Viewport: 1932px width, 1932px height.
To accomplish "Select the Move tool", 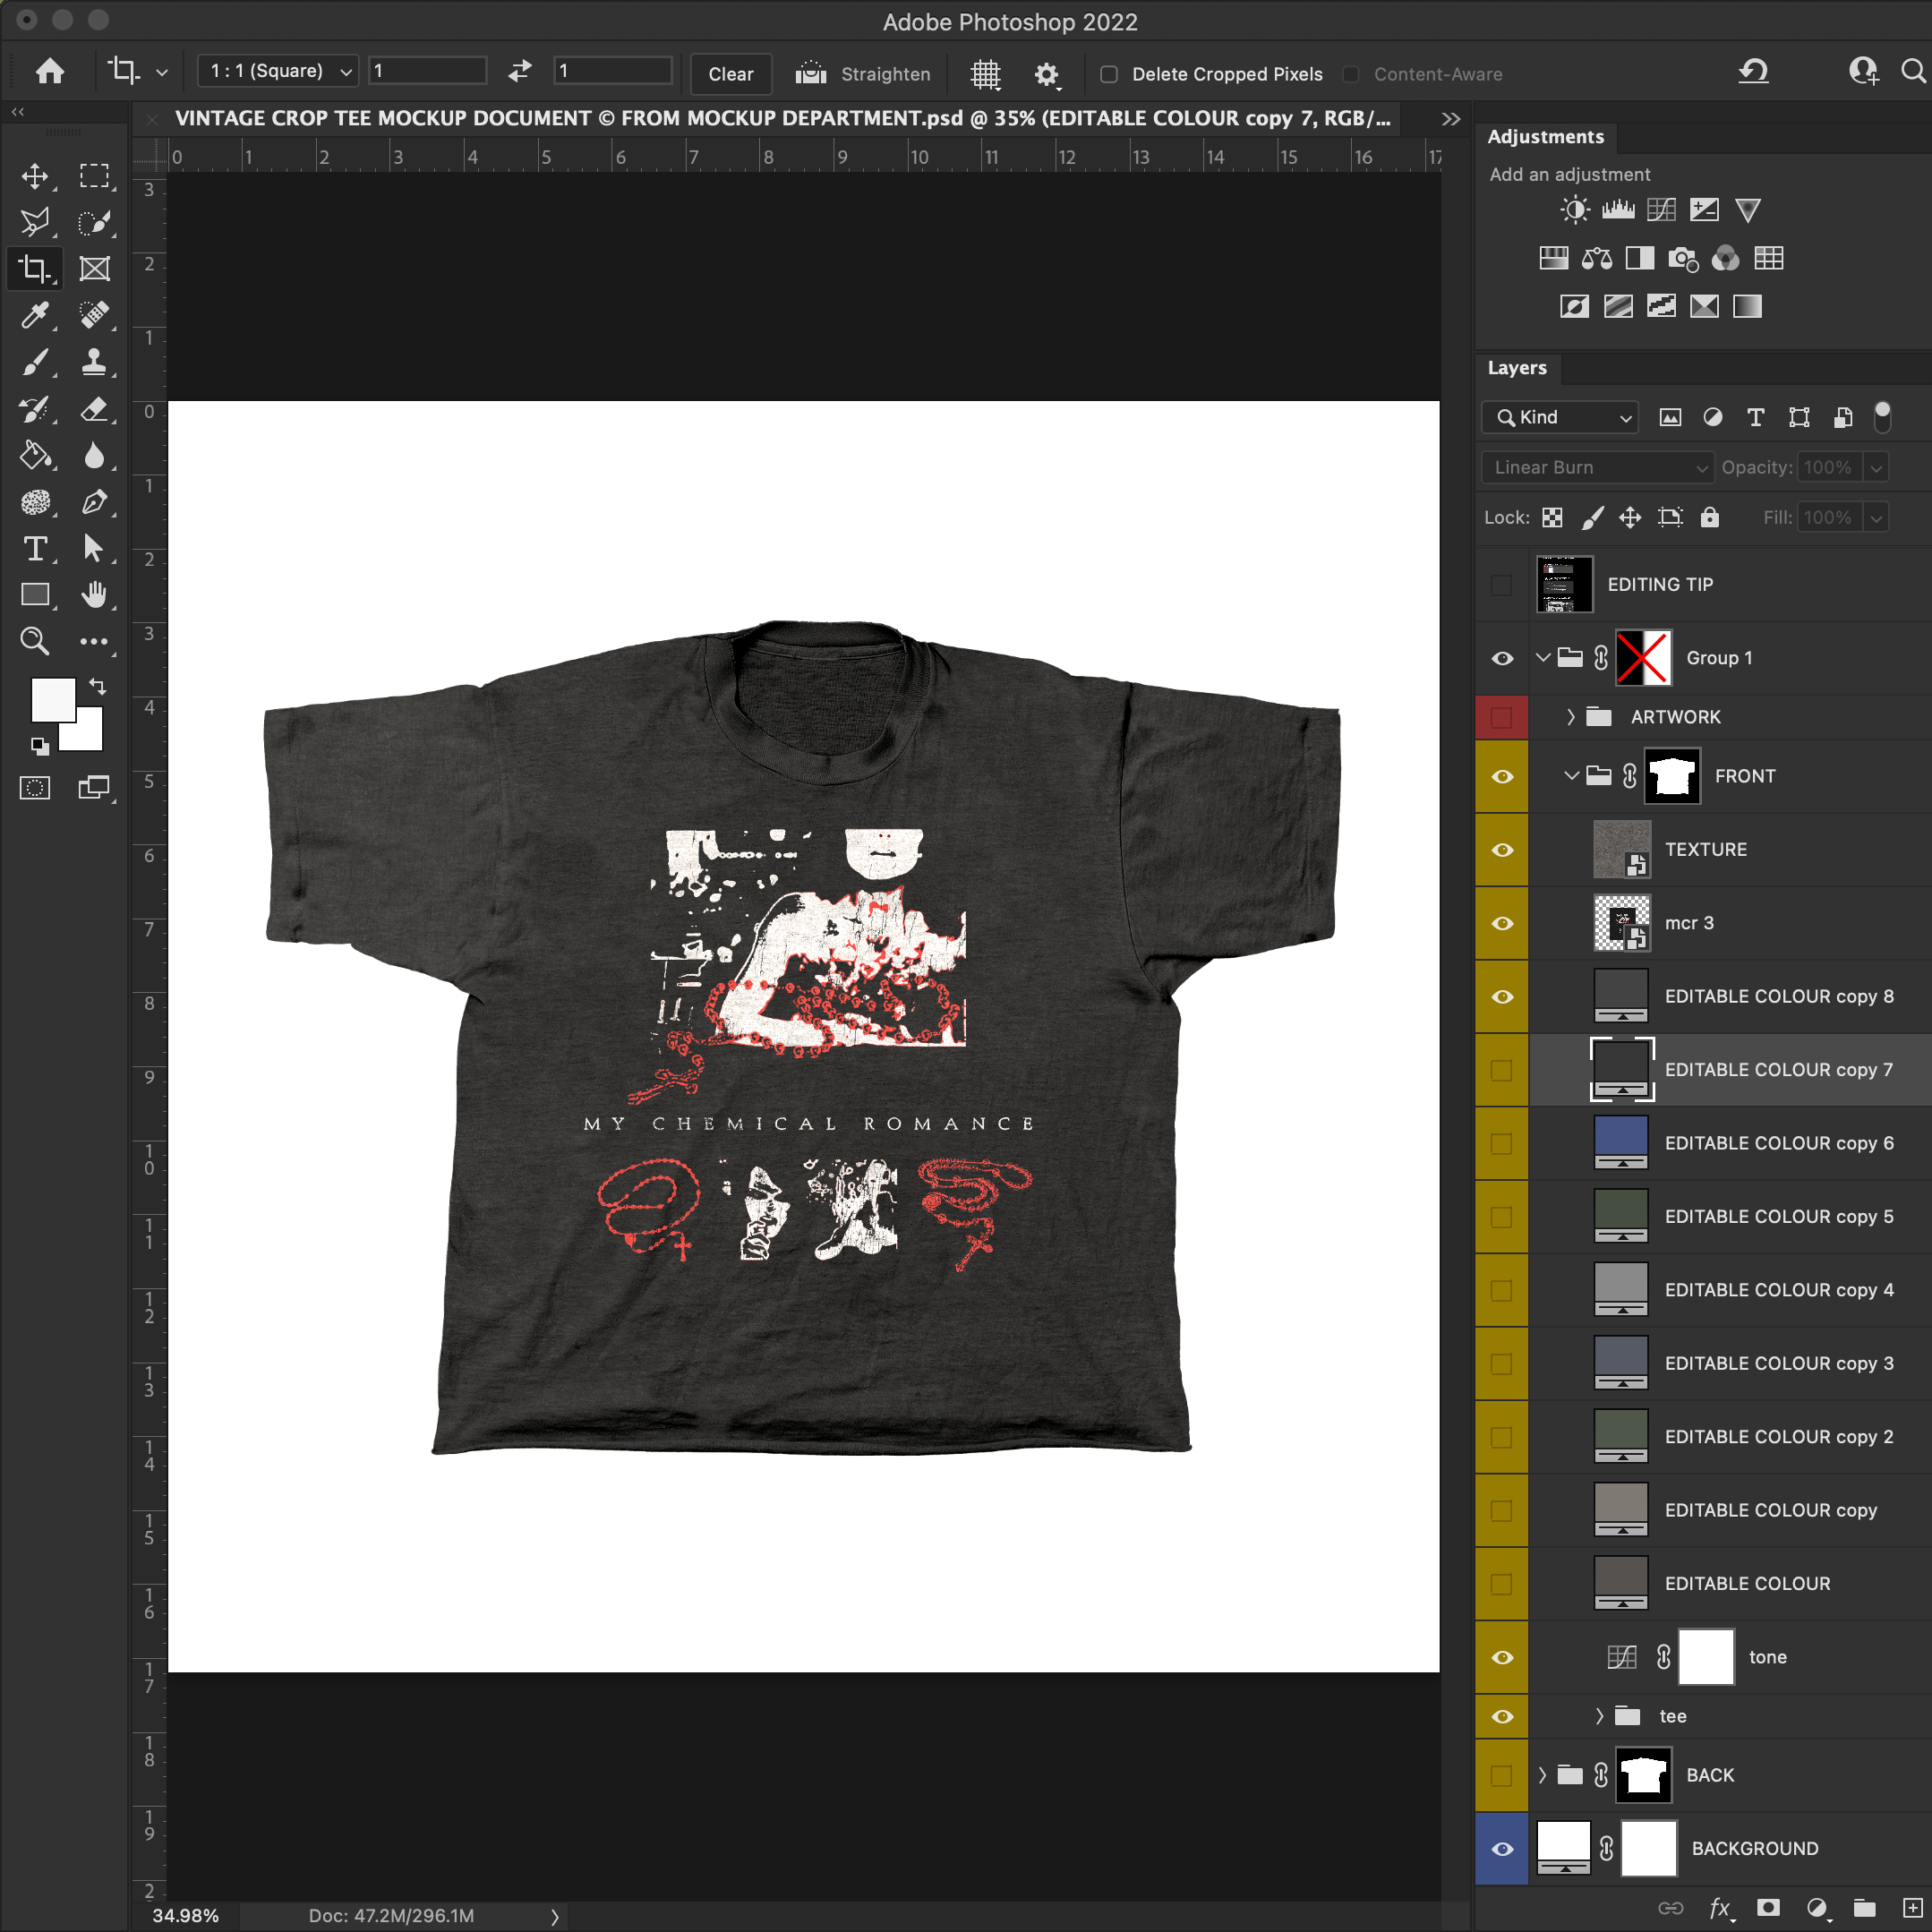I will coord(35,176).
